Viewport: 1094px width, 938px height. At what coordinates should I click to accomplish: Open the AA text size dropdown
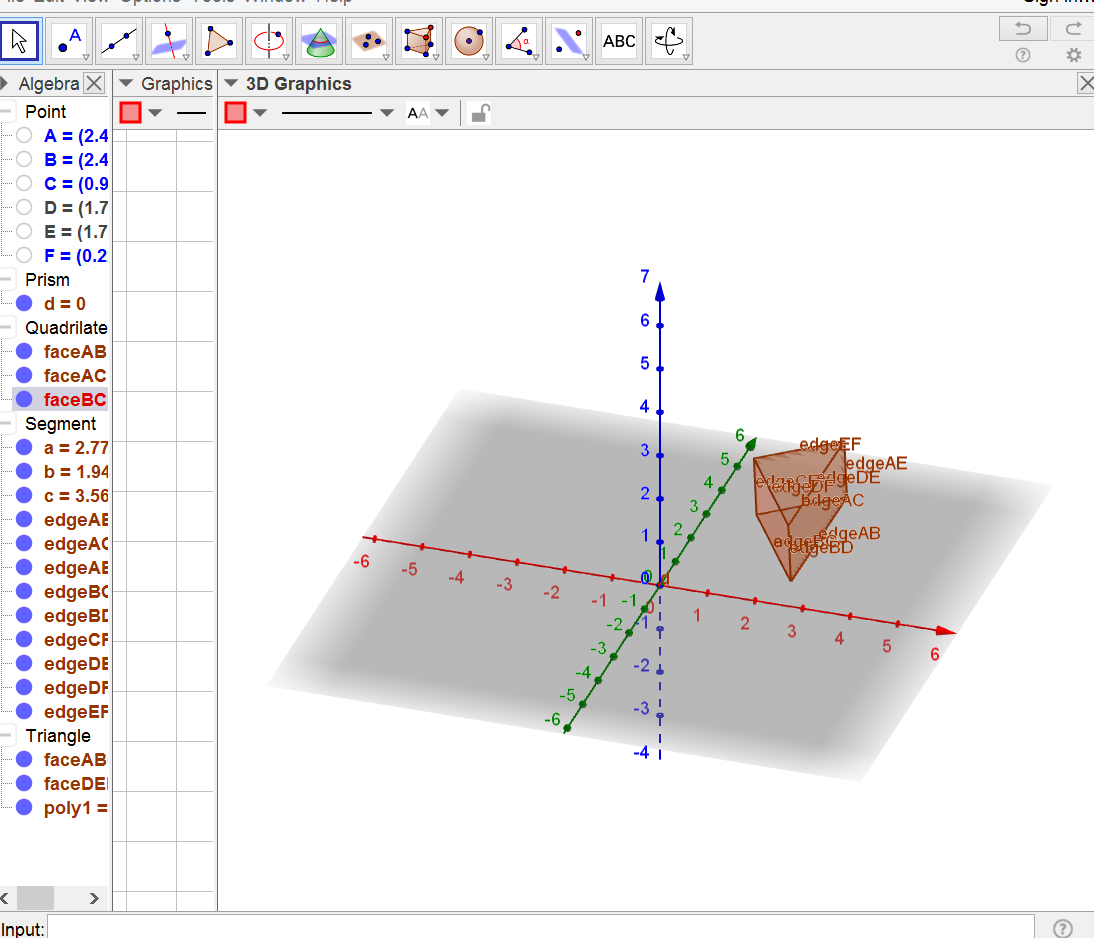(441, 113)
